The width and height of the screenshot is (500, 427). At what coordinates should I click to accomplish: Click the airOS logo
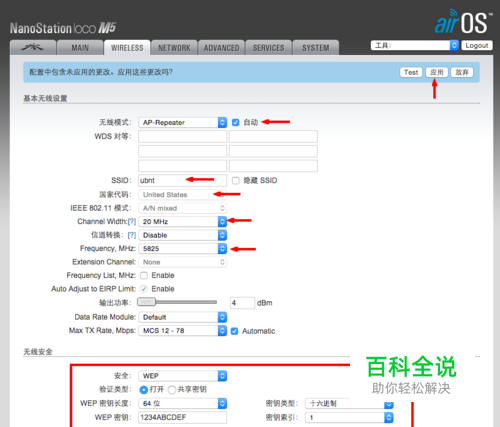click(x=463, y=22)
